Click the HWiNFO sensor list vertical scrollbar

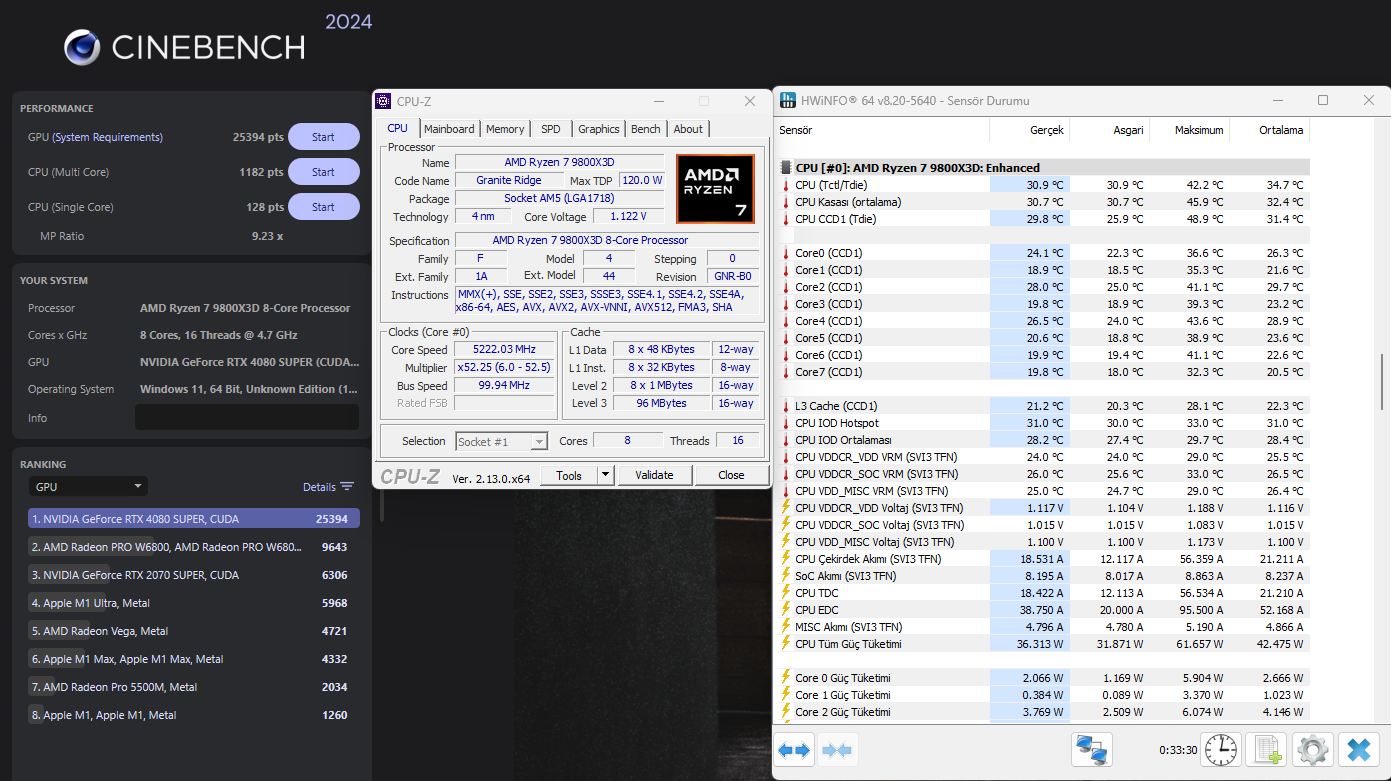pos(1382,380)
